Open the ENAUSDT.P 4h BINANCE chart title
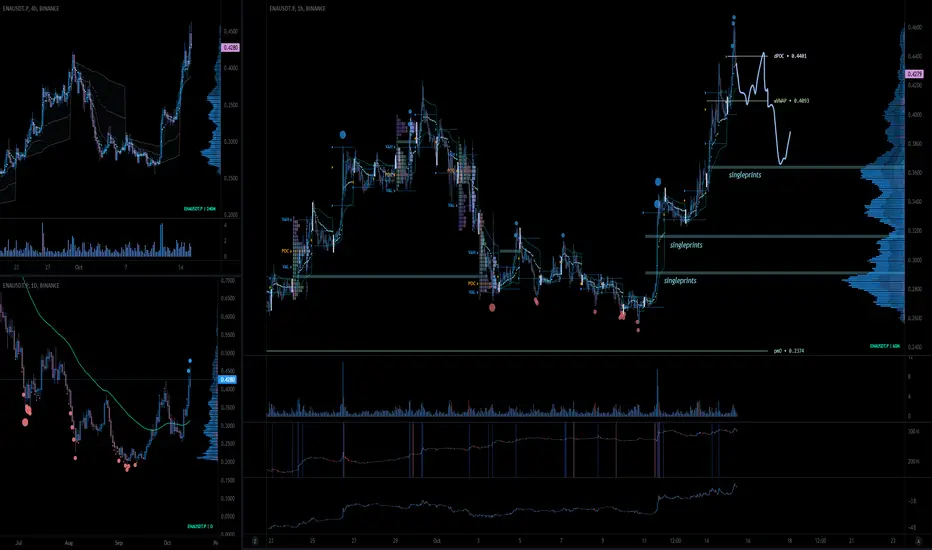The height and width of the screenshot is (550, 932). (30, 8)
